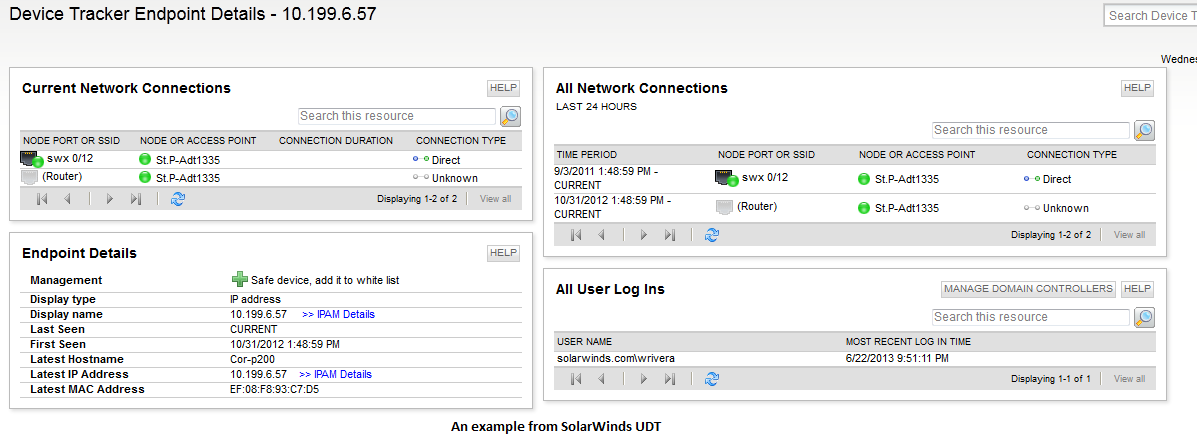
Task: Go to first page in All Network Connections
Action: point(576,235)
